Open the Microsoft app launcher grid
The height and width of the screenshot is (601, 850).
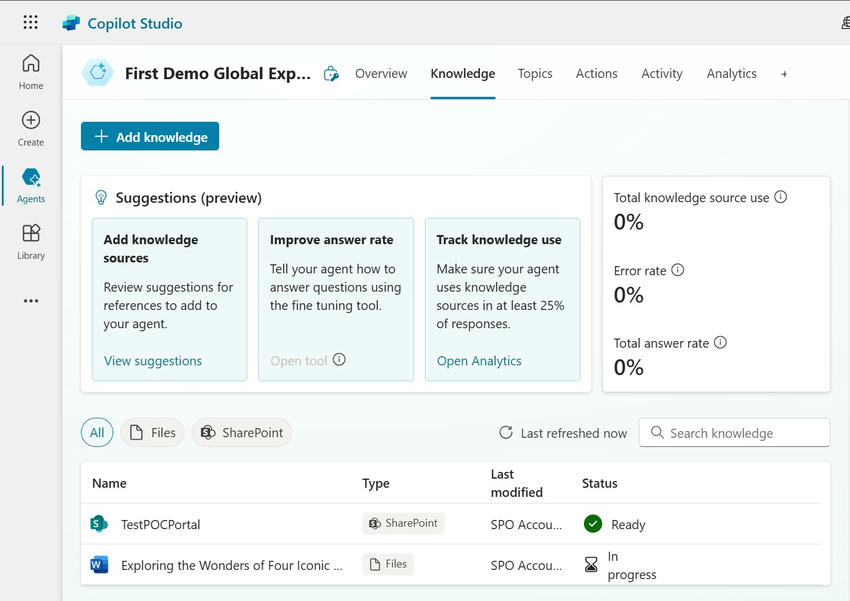(x=30, y=22)
